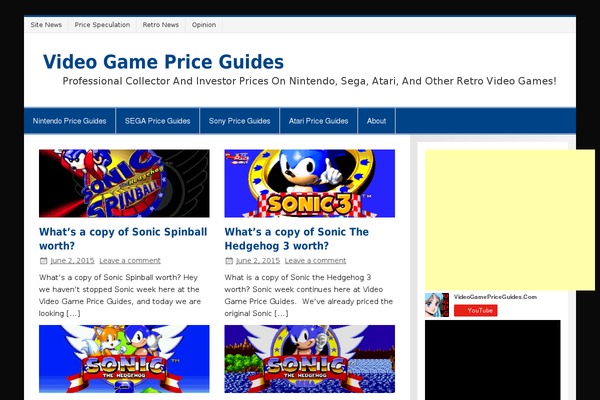This screenshot has width=600, height=400.
Task: Click June 2, 2015 date on Sonic 3 post
Action: pyautogui.click(x=258, y=261)
